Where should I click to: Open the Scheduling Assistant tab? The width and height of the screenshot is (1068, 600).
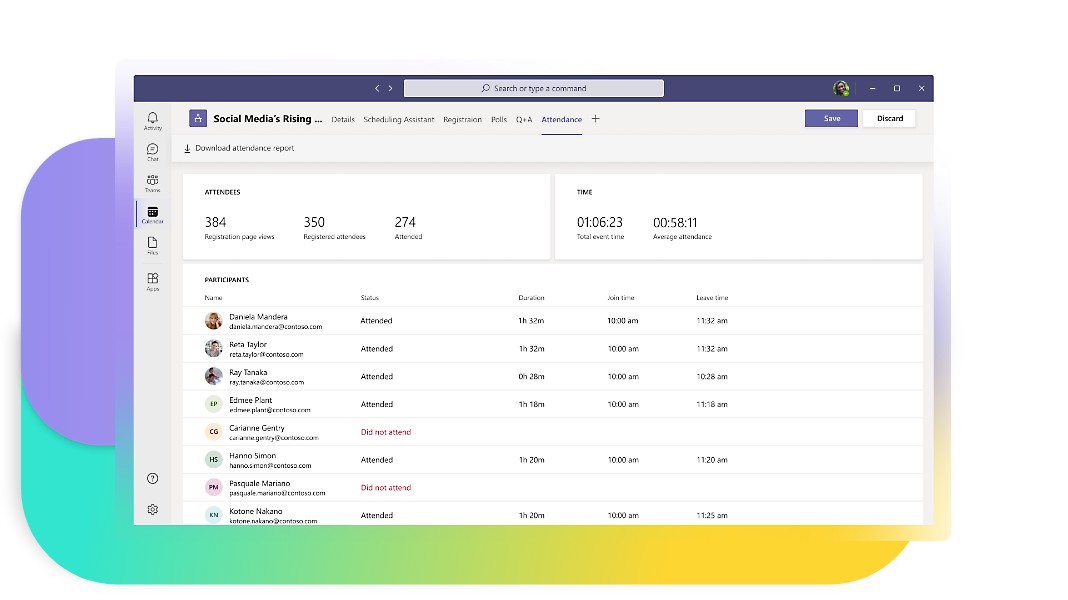click(398, 119)
